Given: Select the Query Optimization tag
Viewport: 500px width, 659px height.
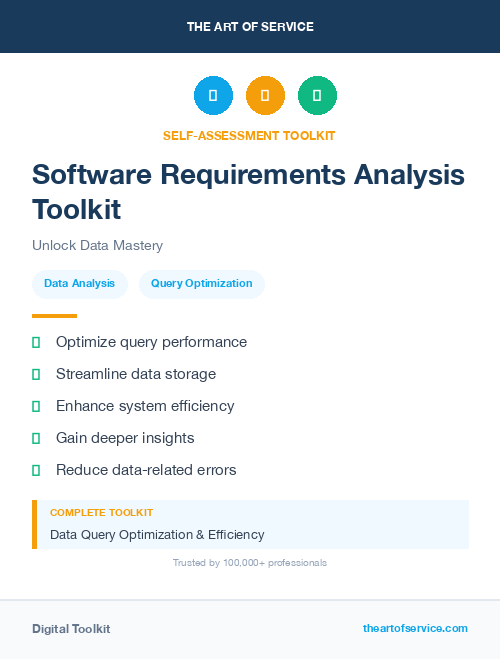Looking at the screenshot, I should [202, 284].
